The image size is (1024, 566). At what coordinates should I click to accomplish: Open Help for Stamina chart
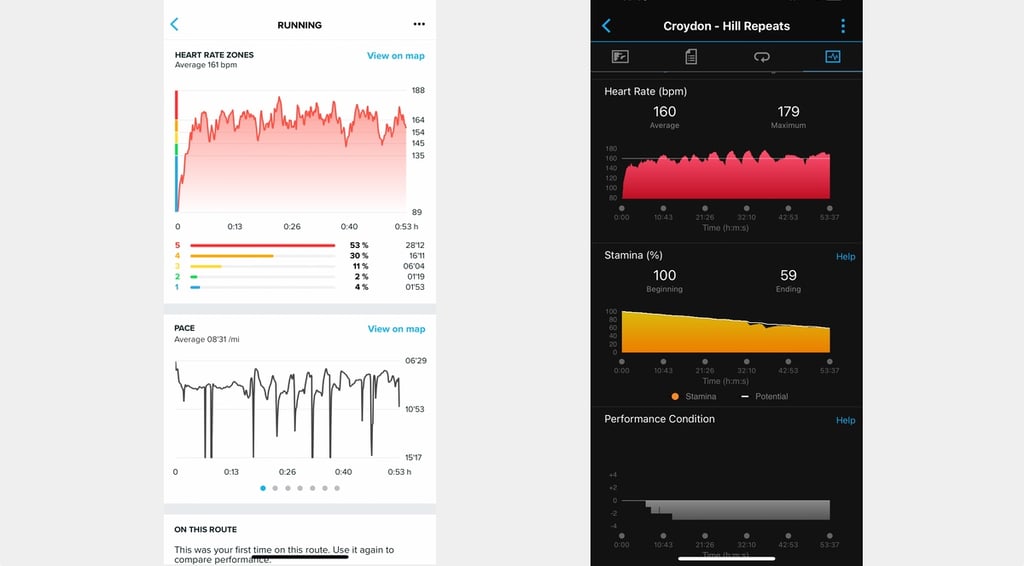tap(846, 257)
